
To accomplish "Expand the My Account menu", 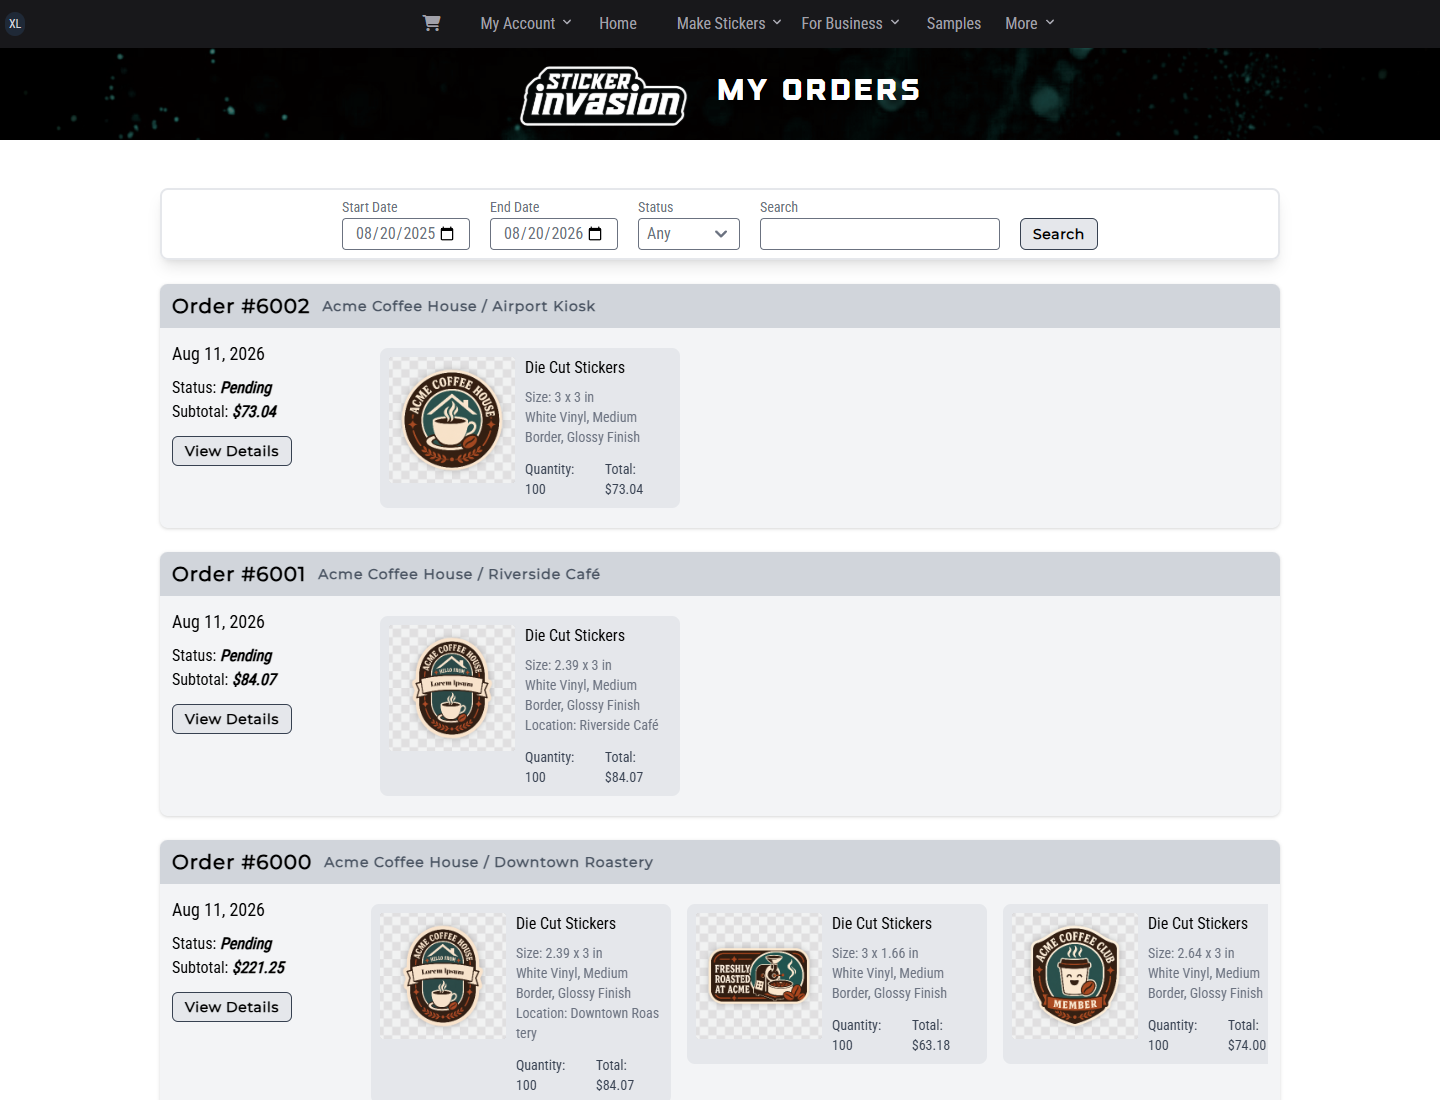I will coord(526,23).
